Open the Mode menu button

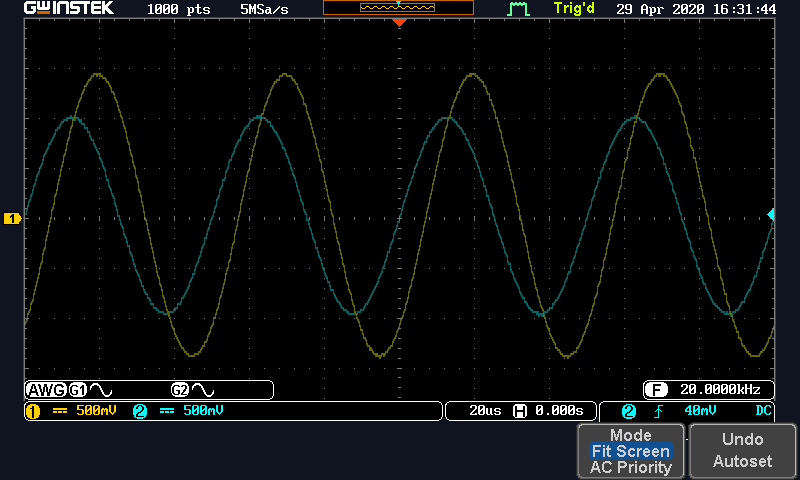point(630,436)
